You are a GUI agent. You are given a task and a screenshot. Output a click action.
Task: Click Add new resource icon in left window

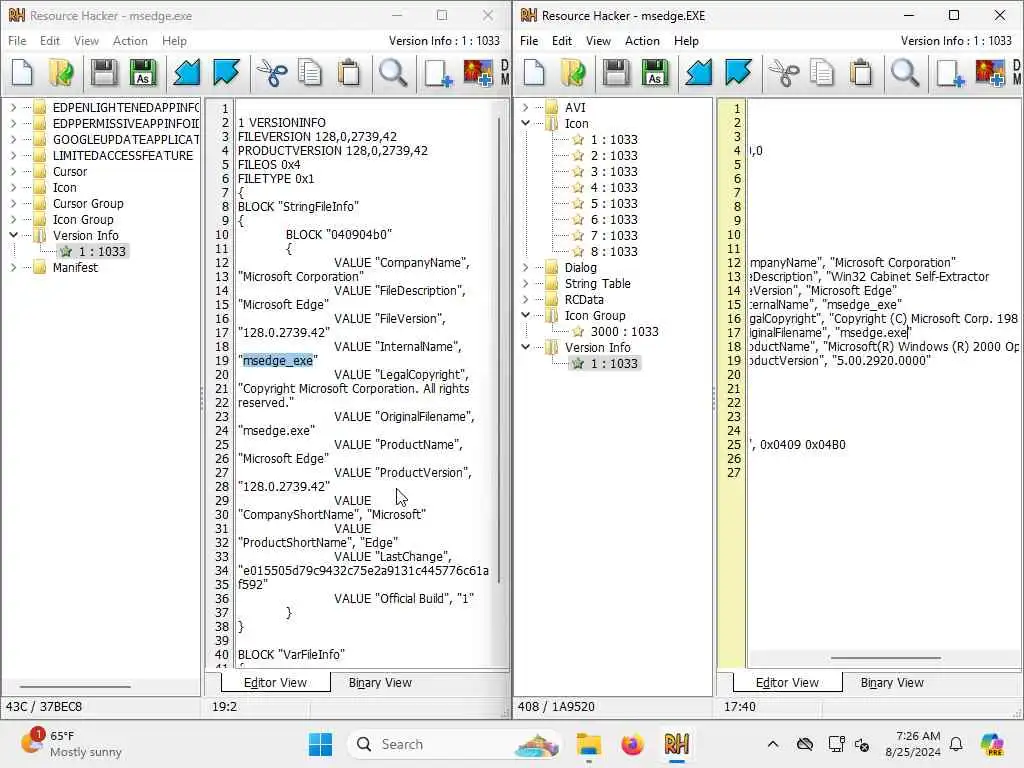[x=438, y=72]
